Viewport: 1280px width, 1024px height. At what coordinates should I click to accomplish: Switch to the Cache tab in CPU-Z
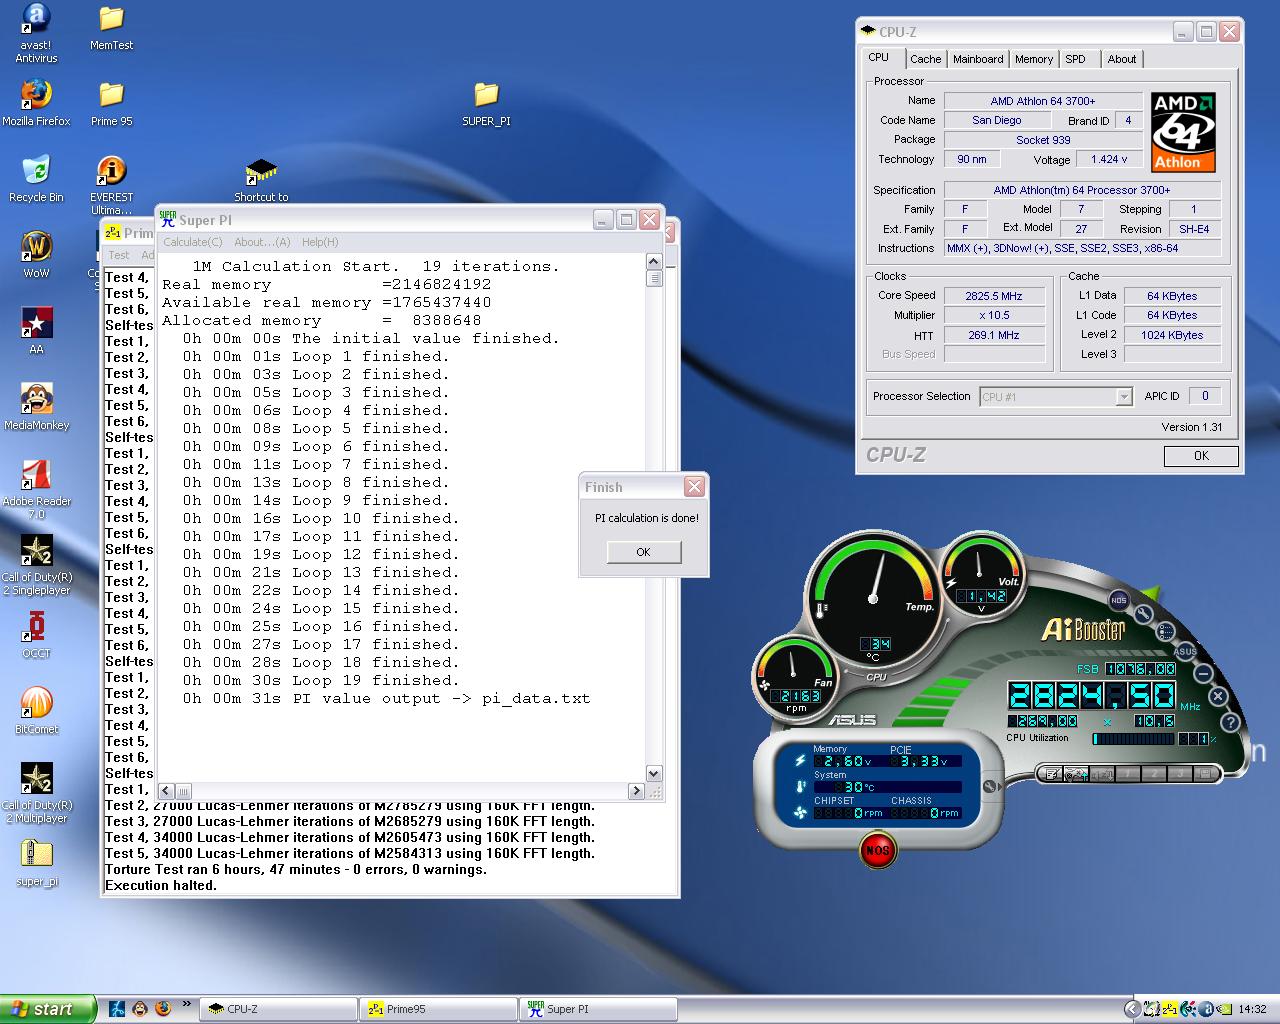tap(925, 59)
